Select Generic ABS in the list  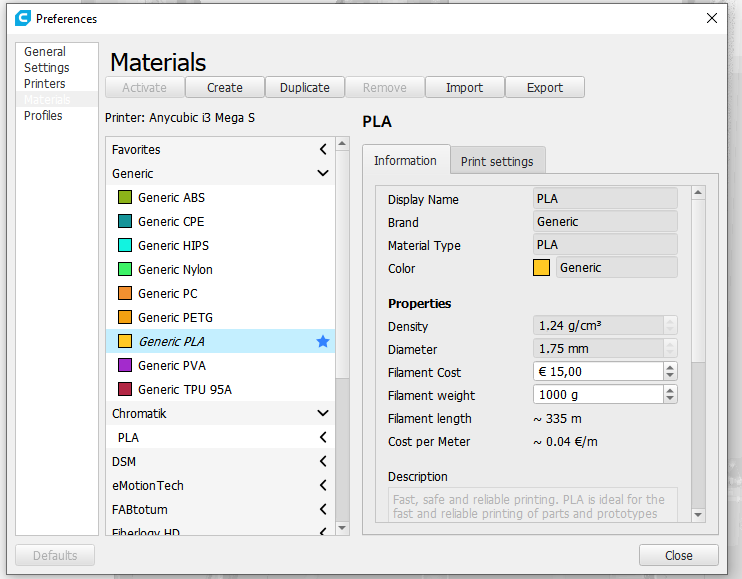221,197
